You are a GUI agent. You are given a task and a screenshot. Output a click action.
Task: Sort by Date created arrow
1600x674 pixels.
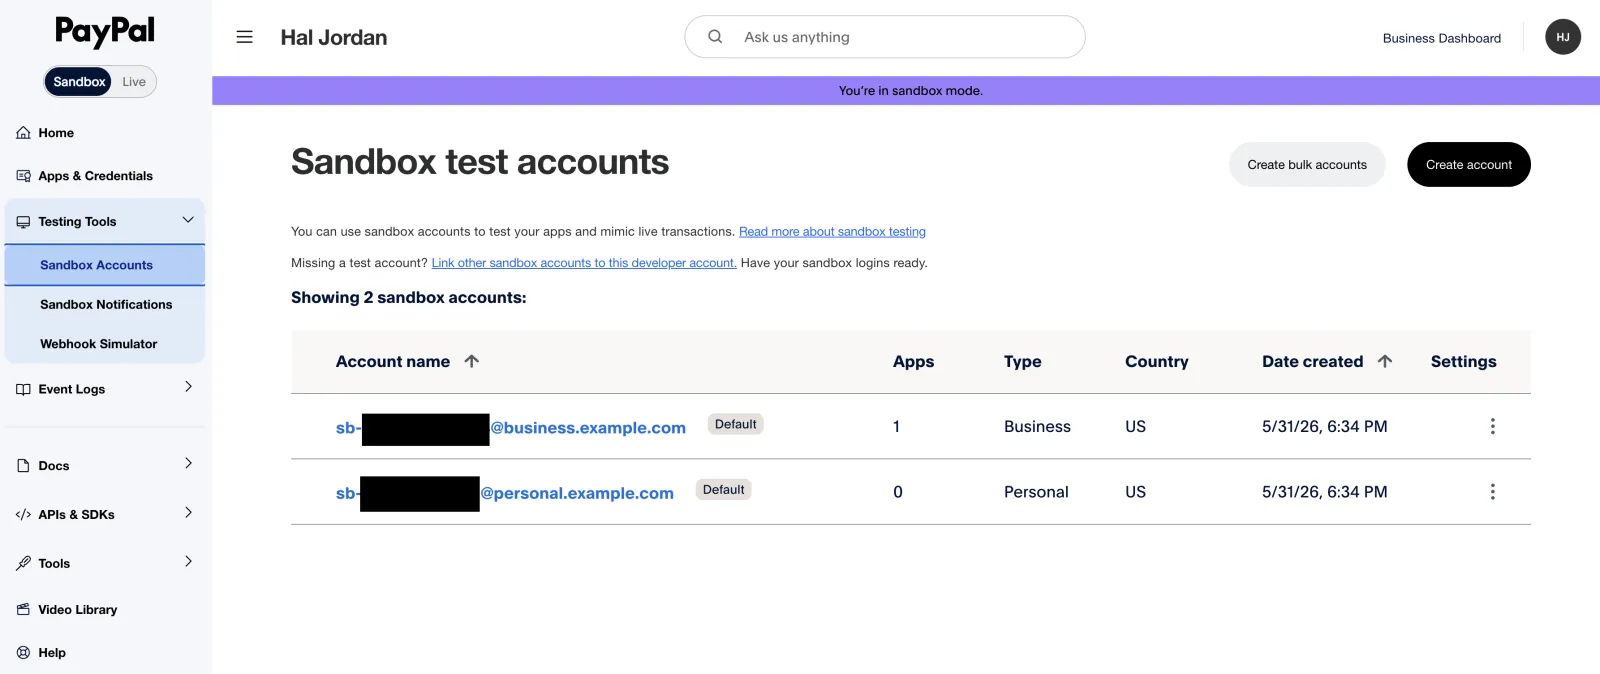click(1385, 361)
